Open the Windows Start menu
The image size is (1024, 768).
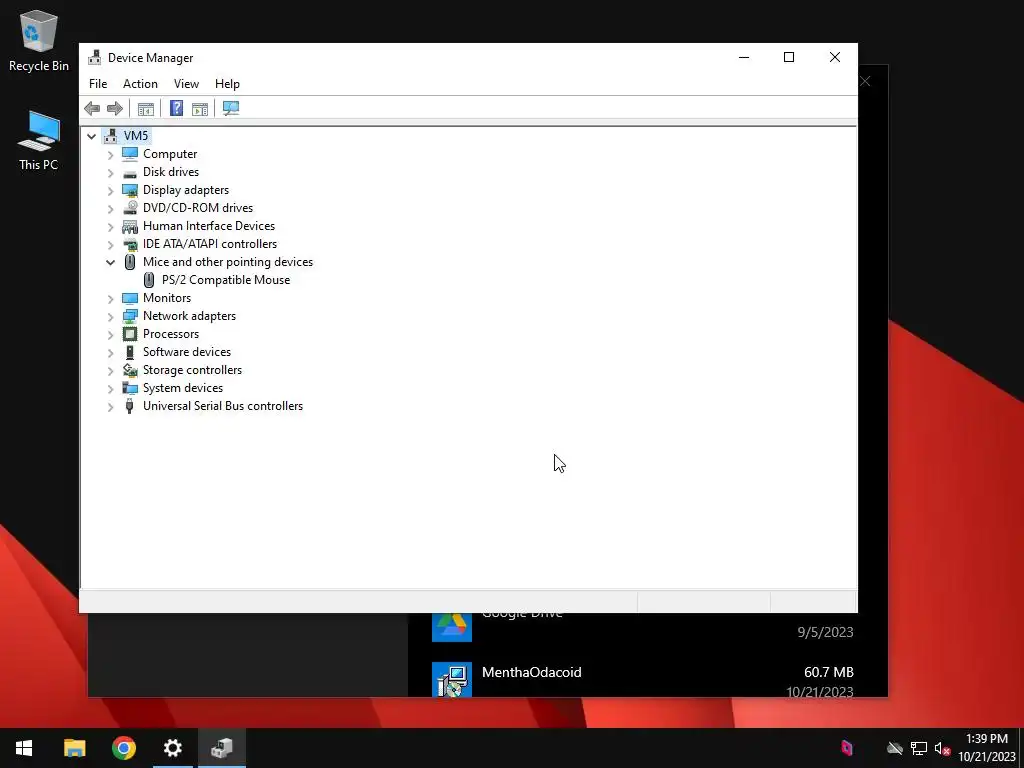(x=24, y=748)
